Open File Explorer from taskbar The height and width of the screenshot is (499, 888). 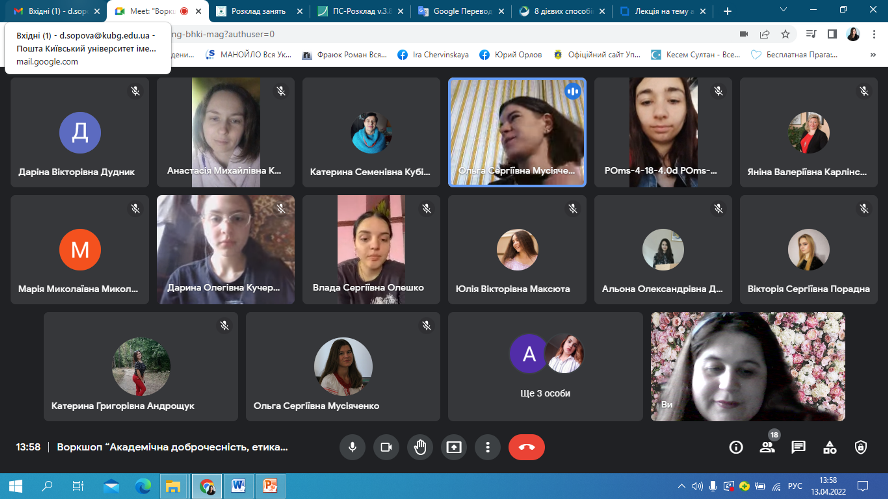[173, 486]
